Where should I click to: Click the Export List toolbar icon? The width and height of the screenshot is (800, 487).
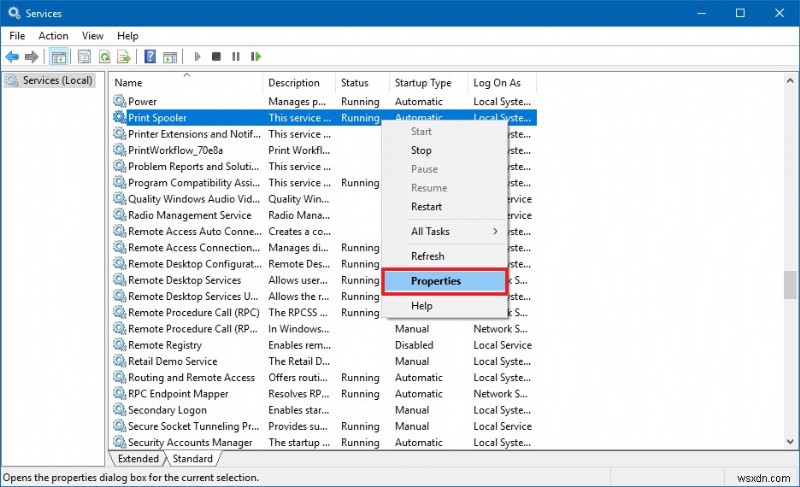pos(124,57)
